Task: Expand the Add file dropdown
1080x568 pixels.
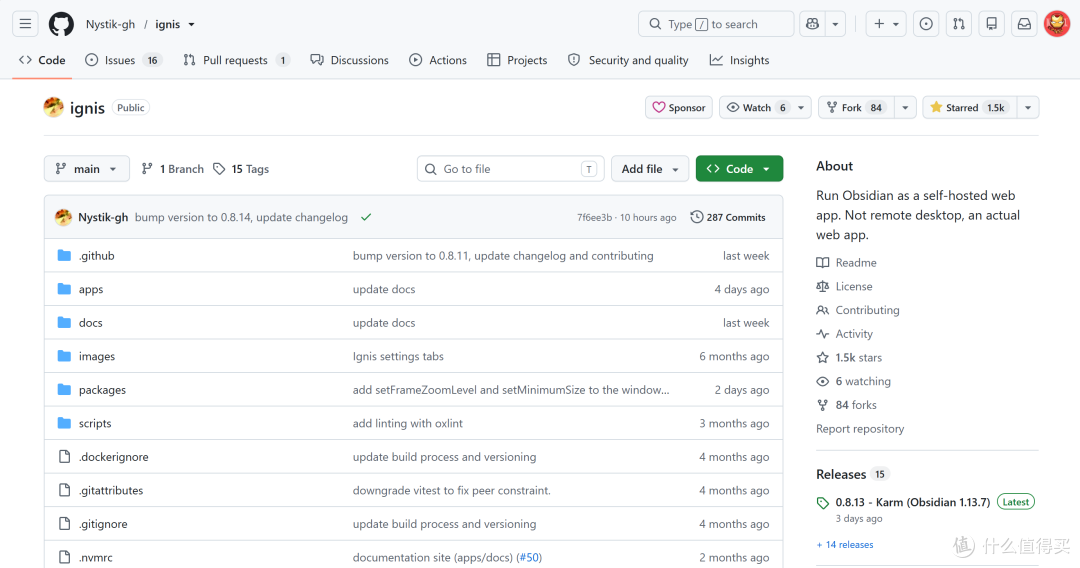Action: click(x=650, y=169)
